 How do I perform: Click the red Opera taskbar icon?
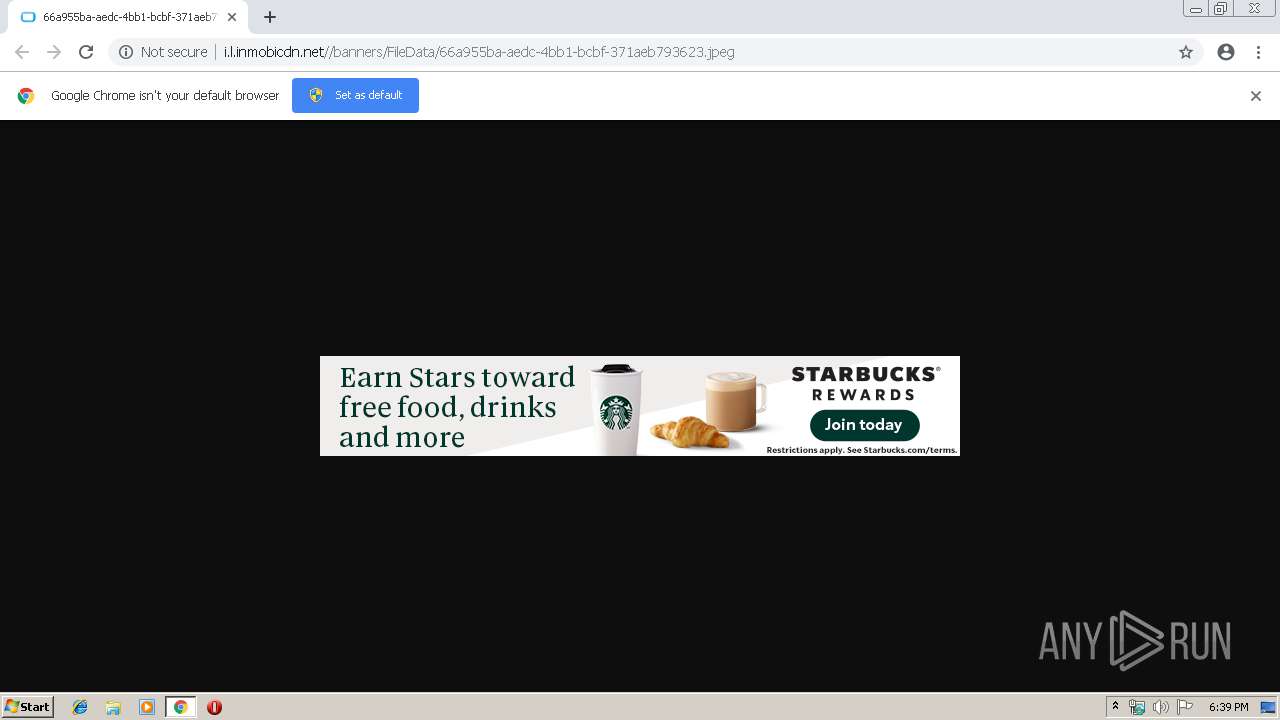tap(214, 707)
